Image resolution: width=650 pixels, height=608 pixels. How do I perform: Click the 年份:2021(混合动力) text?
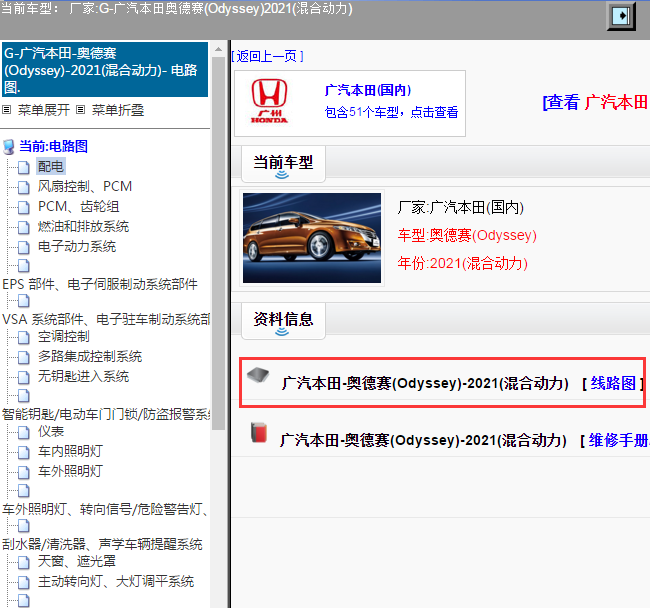[x=463, y=263]
